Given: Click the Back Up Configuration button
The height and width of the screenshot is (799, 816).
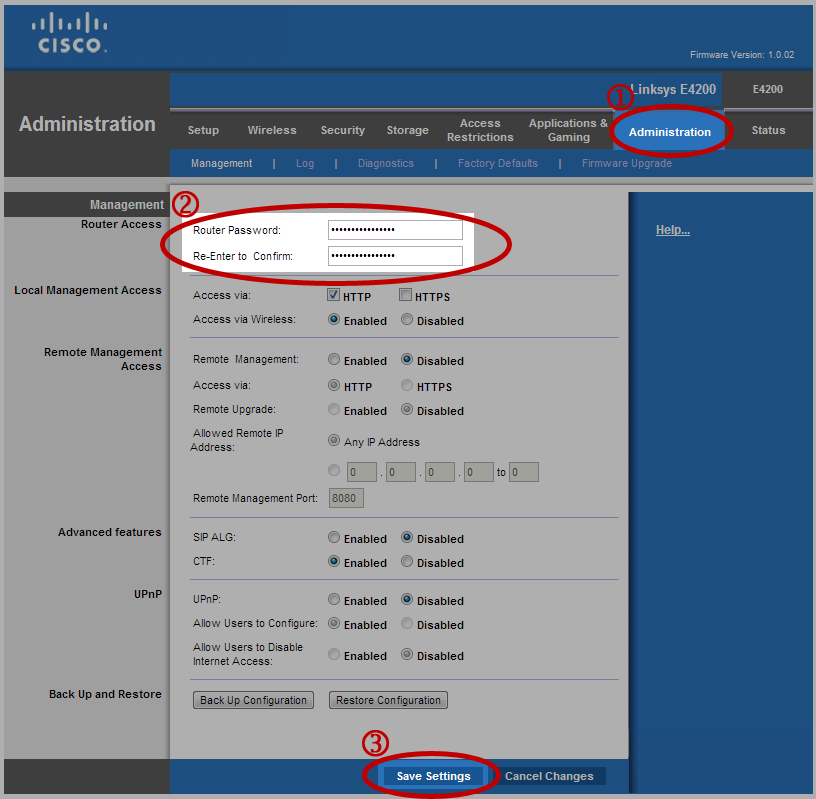Looking at the screenshot, I should pos(253,700).
